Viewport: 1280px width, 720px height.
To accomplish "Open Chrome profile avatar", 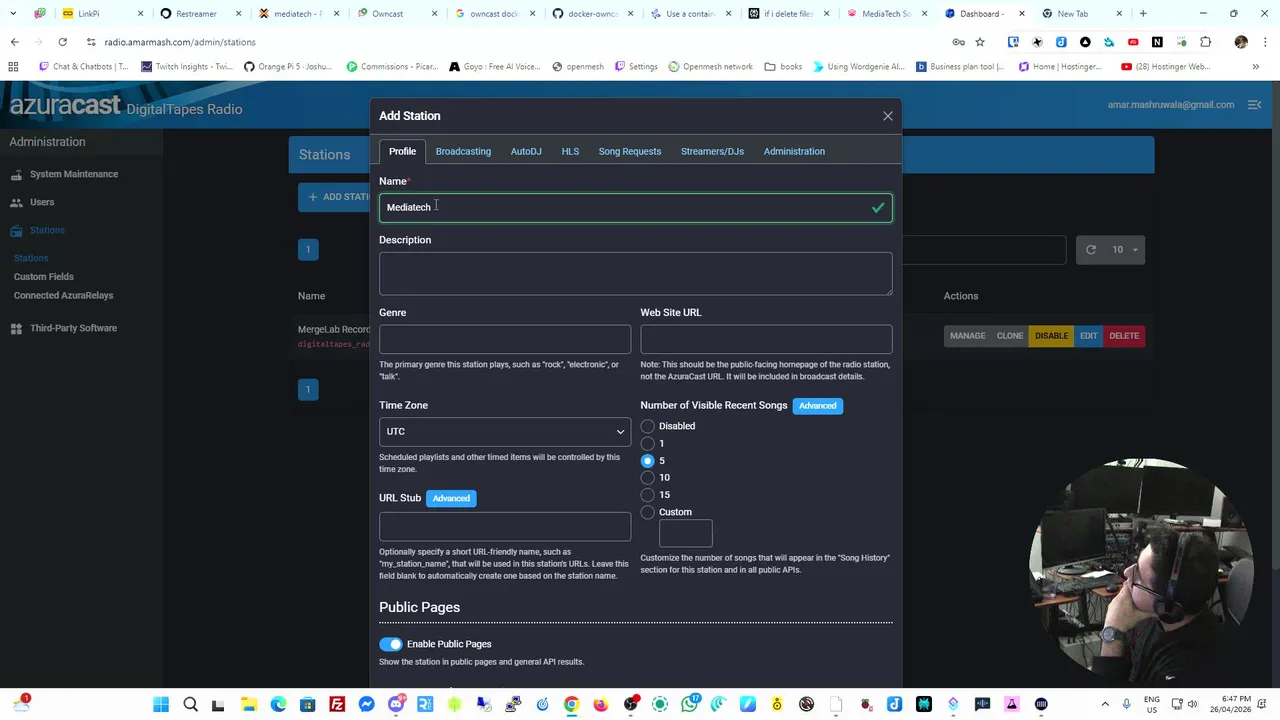I will pyautogui.click(x=1241, y=42).
